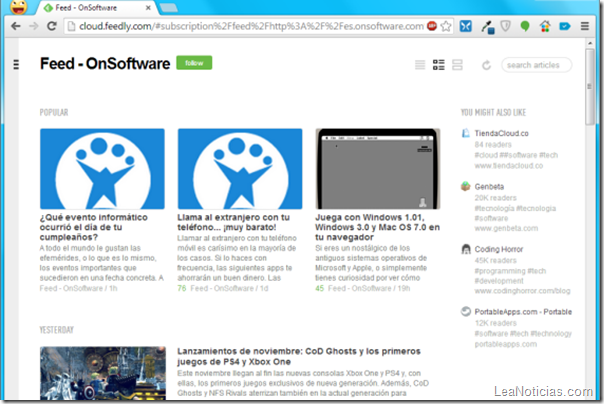Click the PortableApps.com feed icon
604x404 pixels.
pos(466,311)
